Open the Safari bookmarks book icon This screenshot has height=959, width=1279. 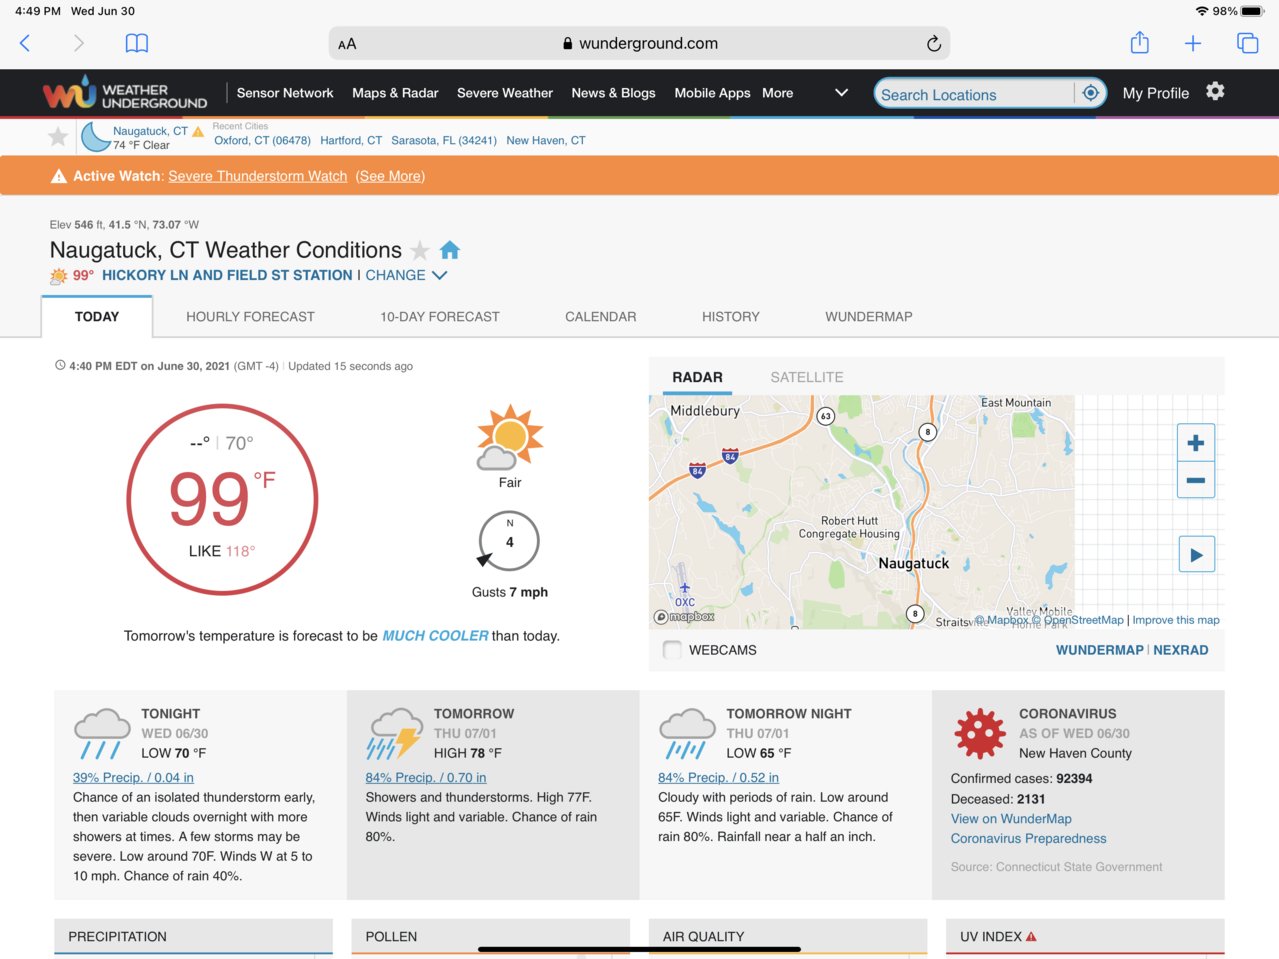137,43
